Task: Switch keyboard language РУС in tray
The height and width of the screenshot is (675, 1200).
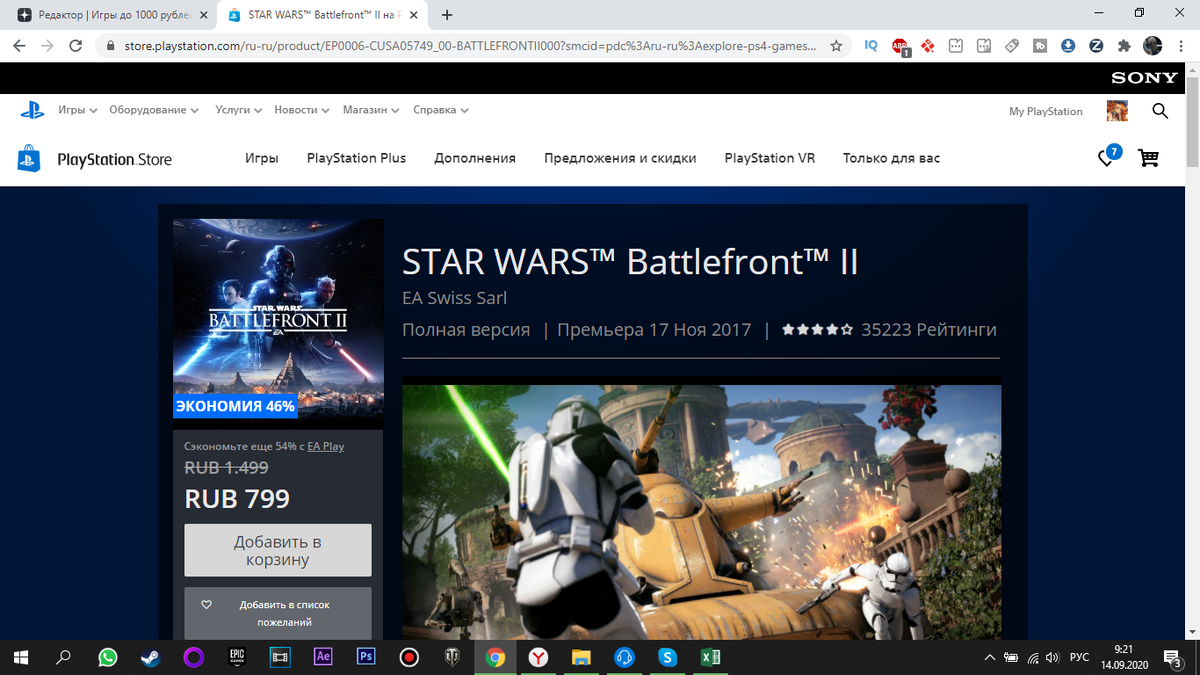Action: tap(1079, 657)
